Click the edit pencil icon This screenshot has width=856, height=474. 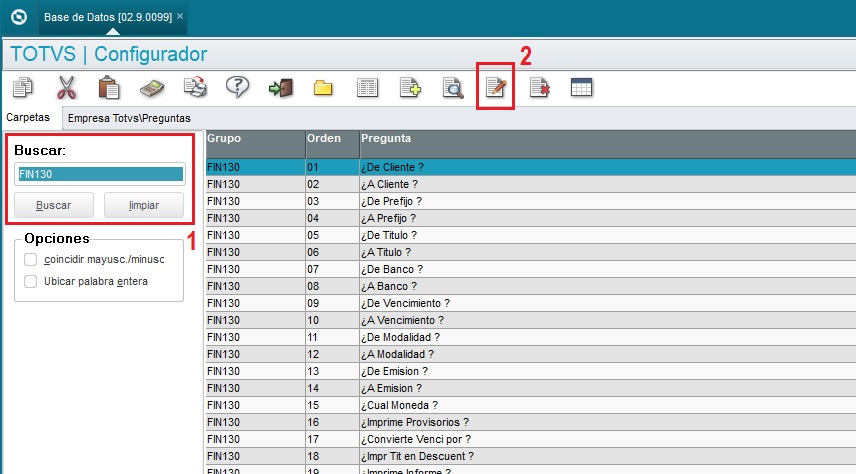[x=496, y=87]
